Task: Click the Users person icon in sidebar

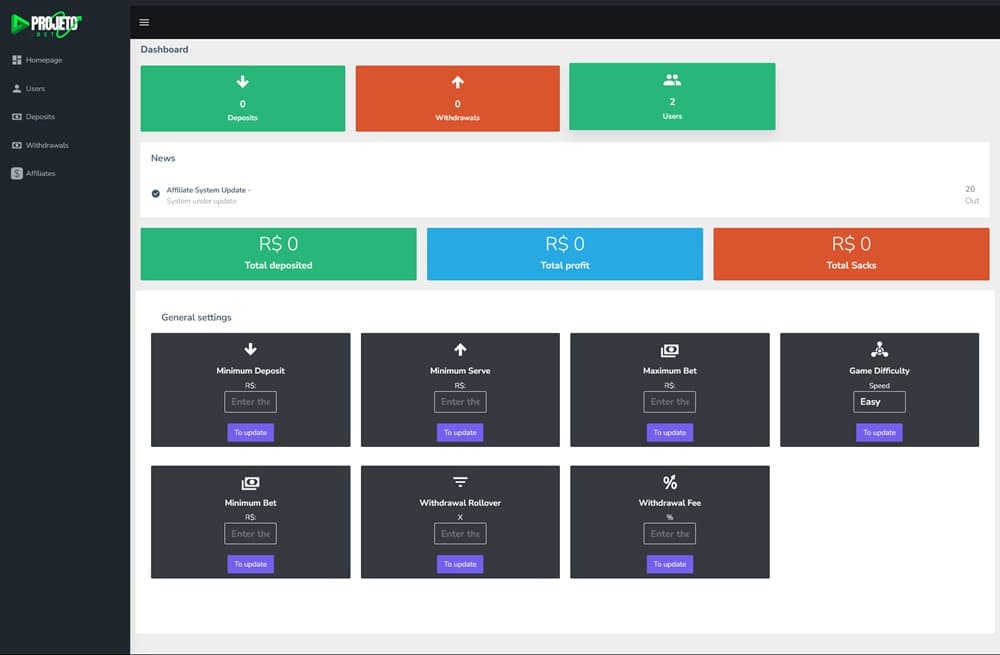Action: (16, 89)
